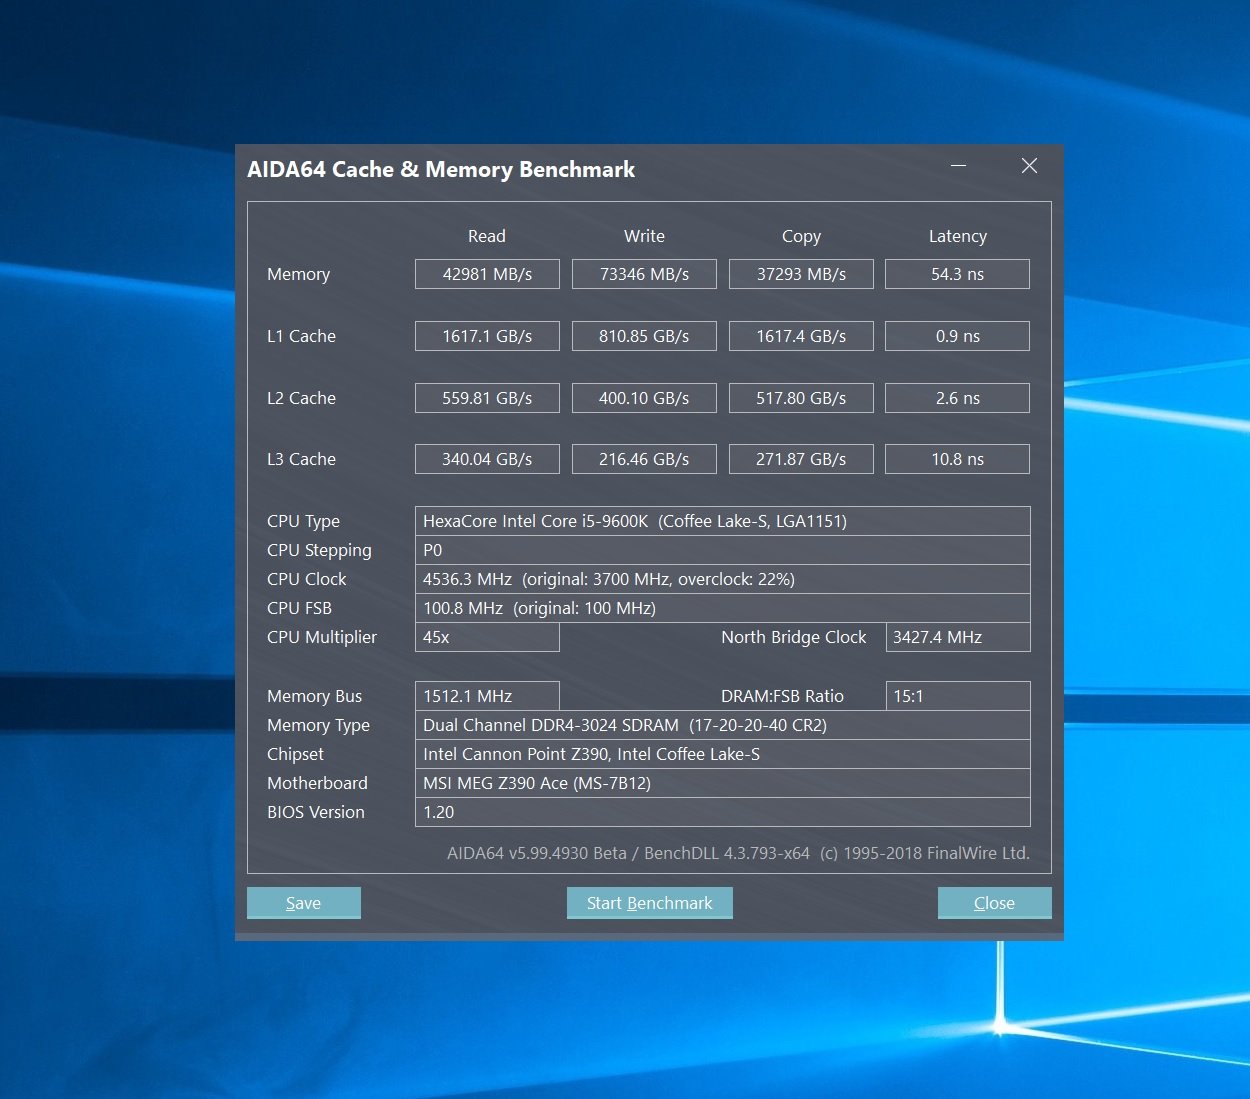
Task: Click CPU FSB value 100.8 MHz
Action: 723,608
